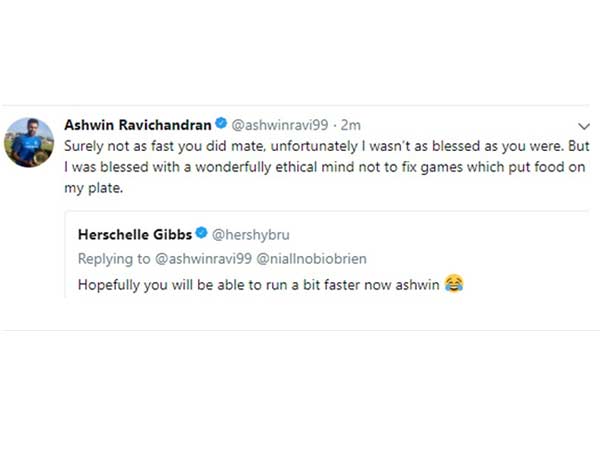The width and height of the screenshot is (600, 450).
Task: Click the verified badge beside Ashwin Ravichandran
Action: point(222,125)
